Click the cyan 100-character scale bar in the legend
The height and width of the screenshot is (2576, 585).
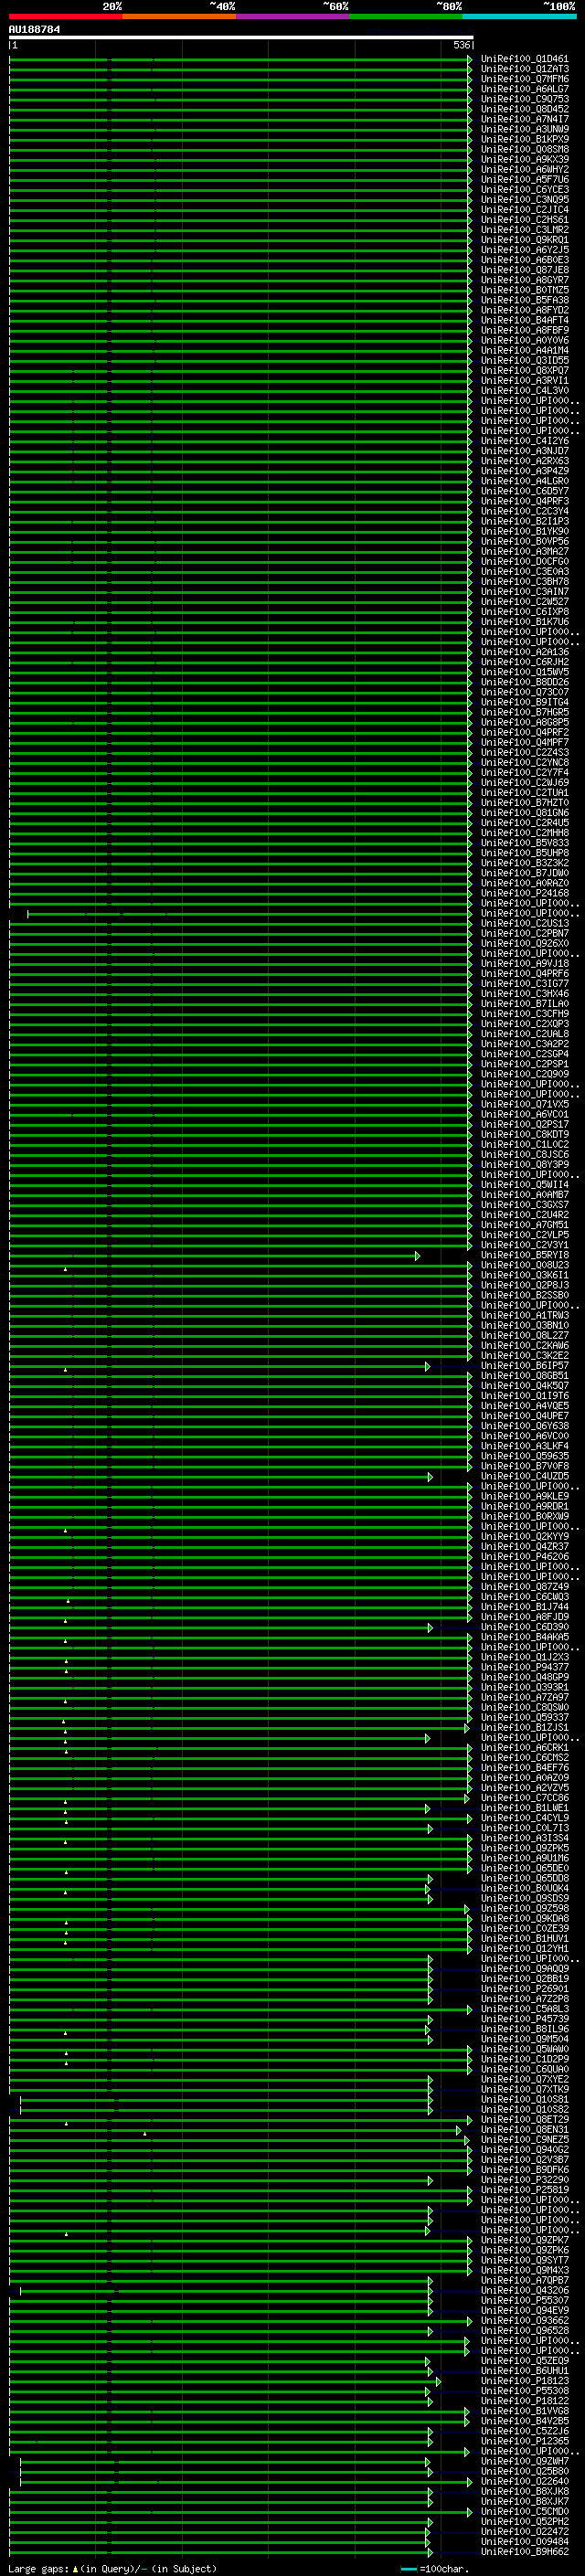coord(409,2569)
